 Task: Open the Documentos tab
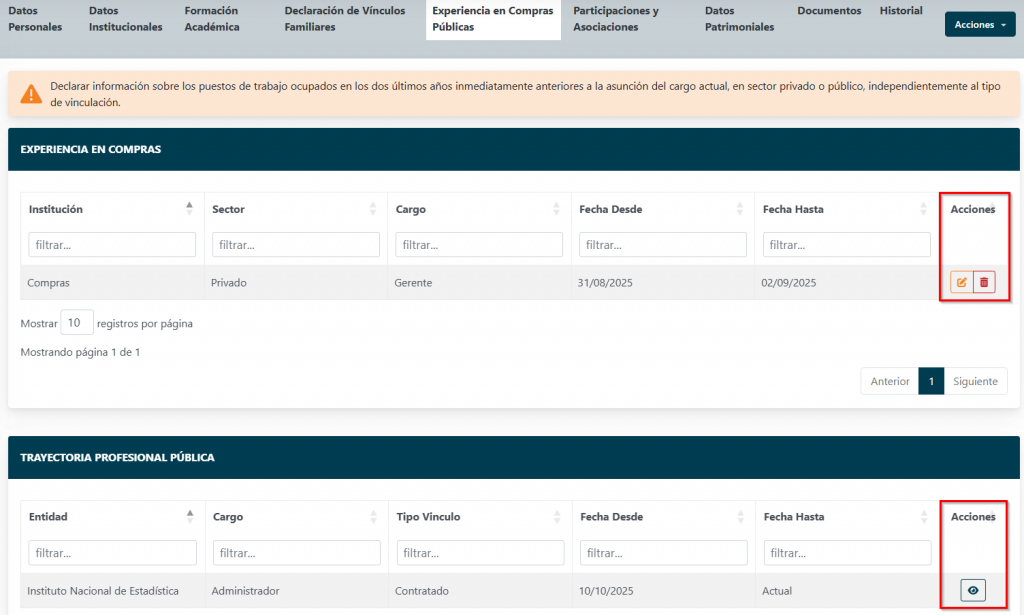tap(829, 11)
